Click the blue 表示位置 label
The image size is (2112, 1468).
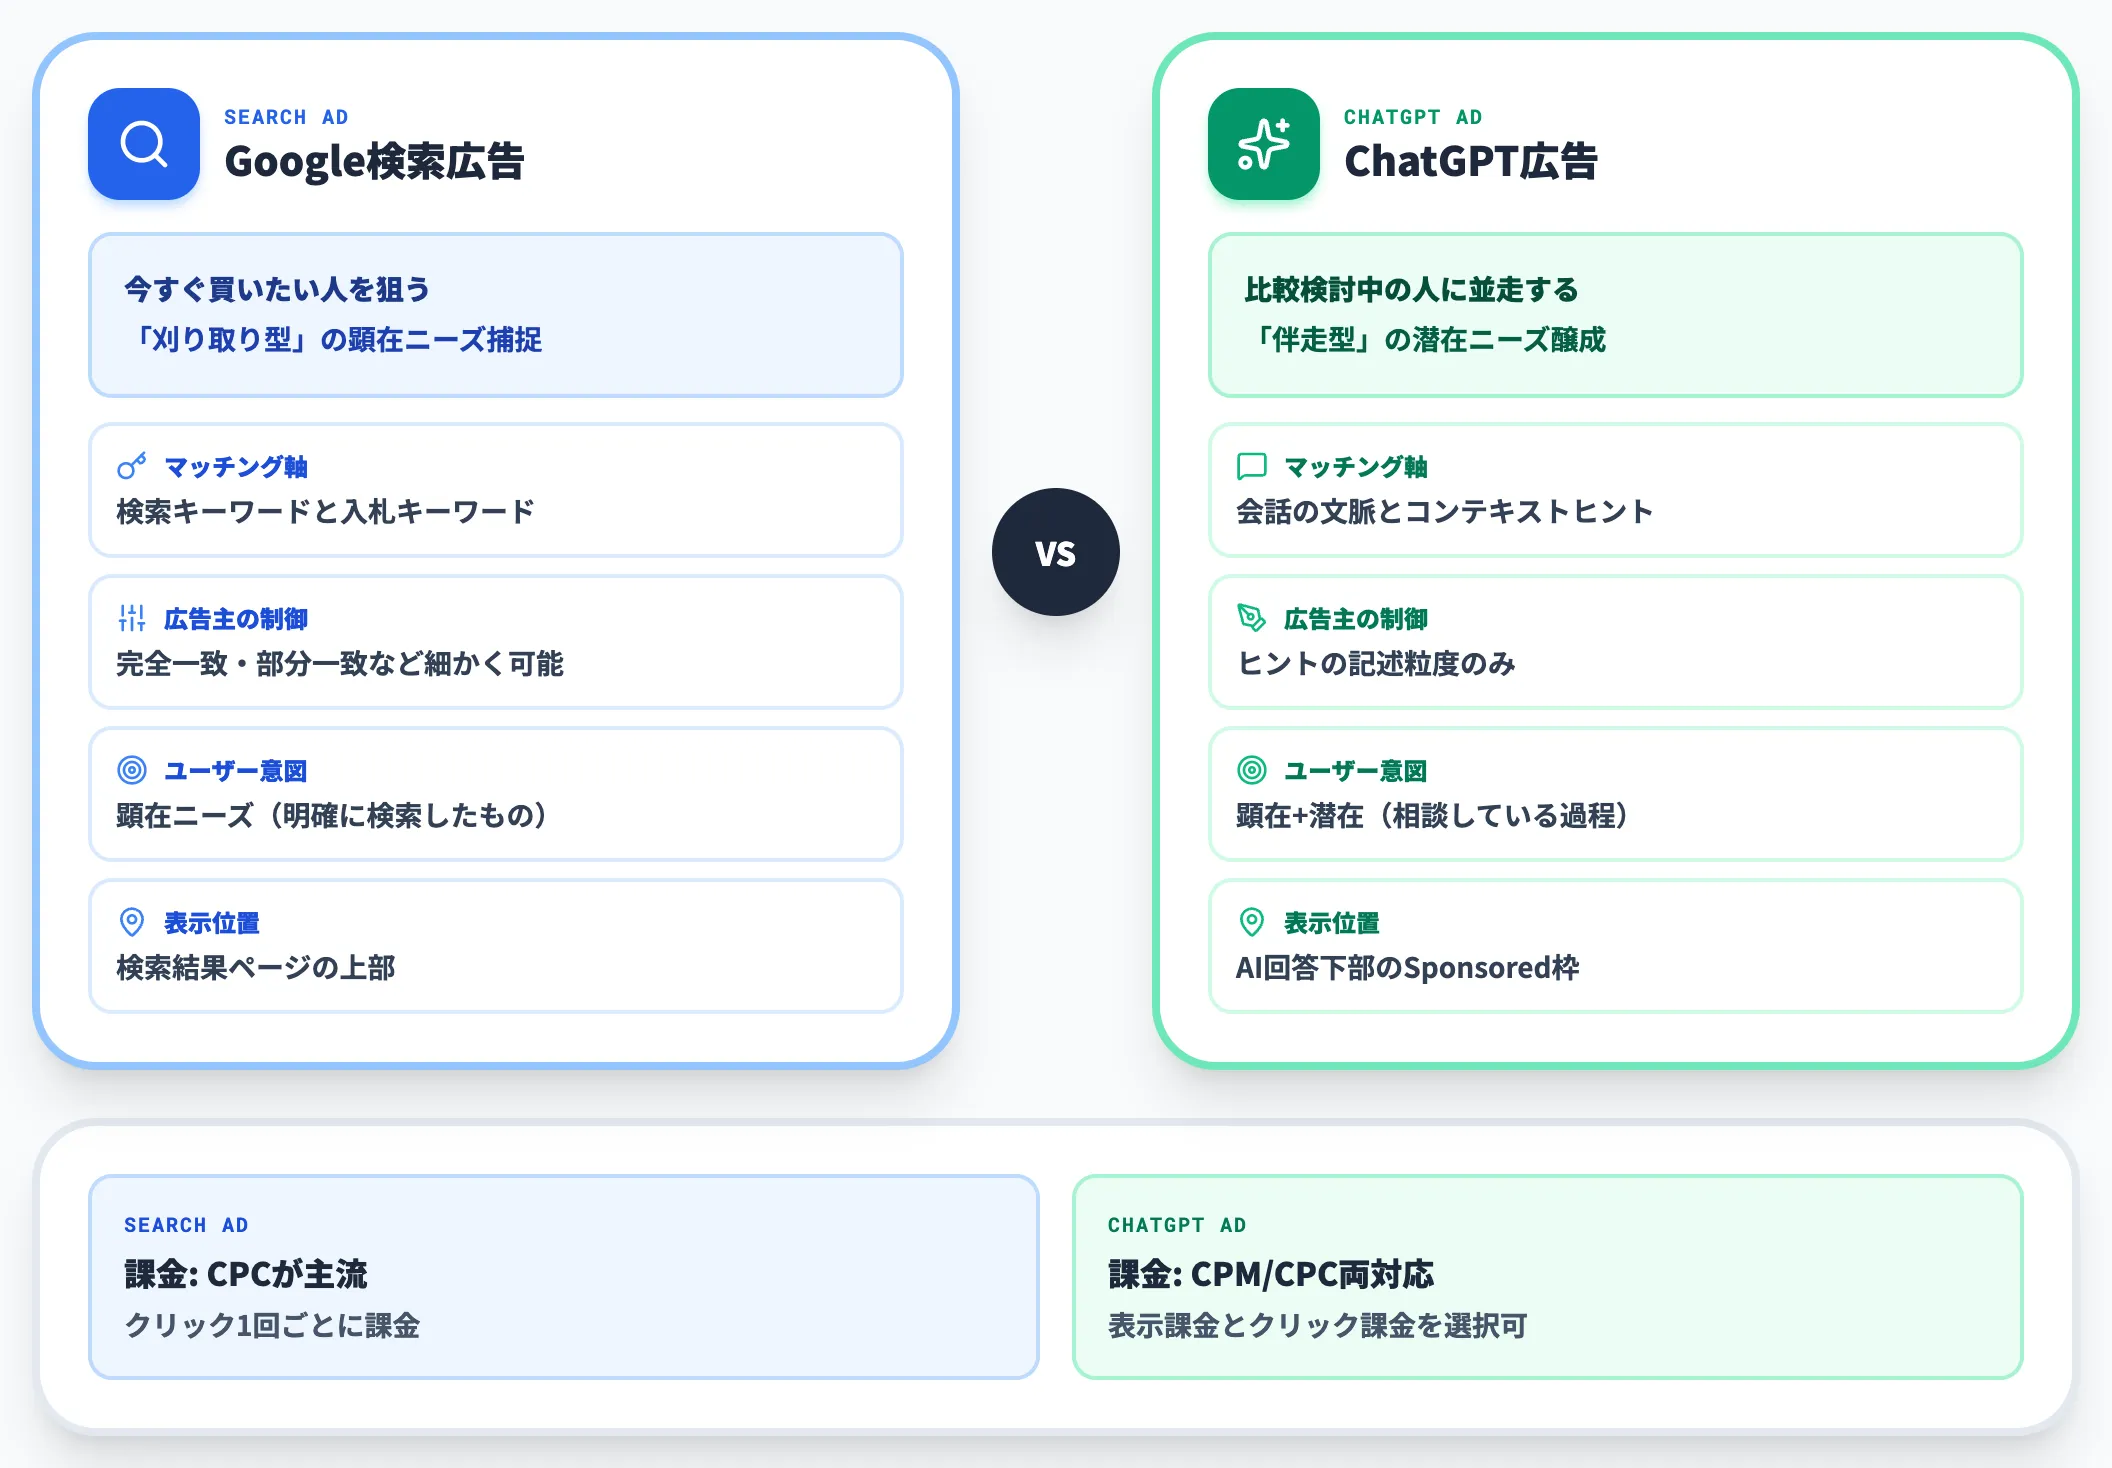point(212,923)
